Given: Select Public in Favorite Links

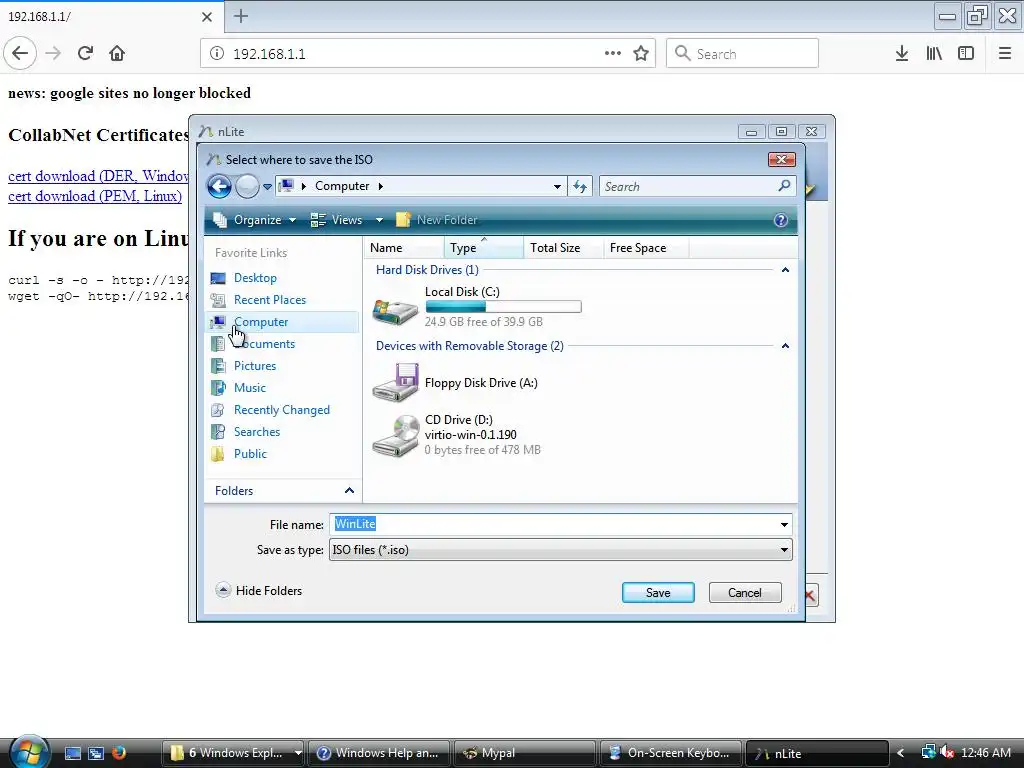Looking at the screenshot, I should tap(250, 454).
